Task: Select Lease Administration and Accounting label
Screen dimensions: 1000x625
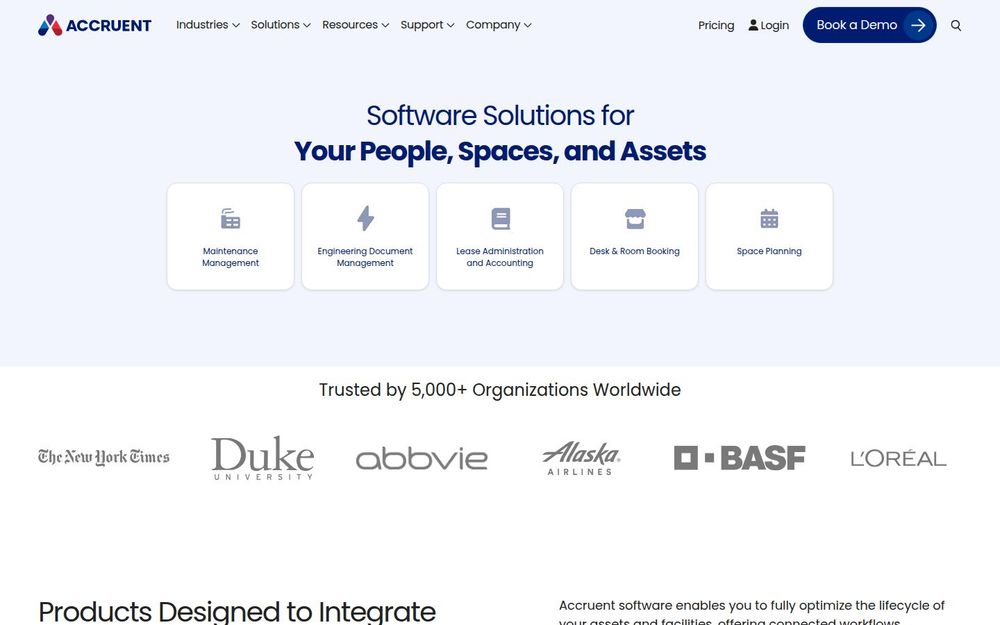Action: point(500,257)
